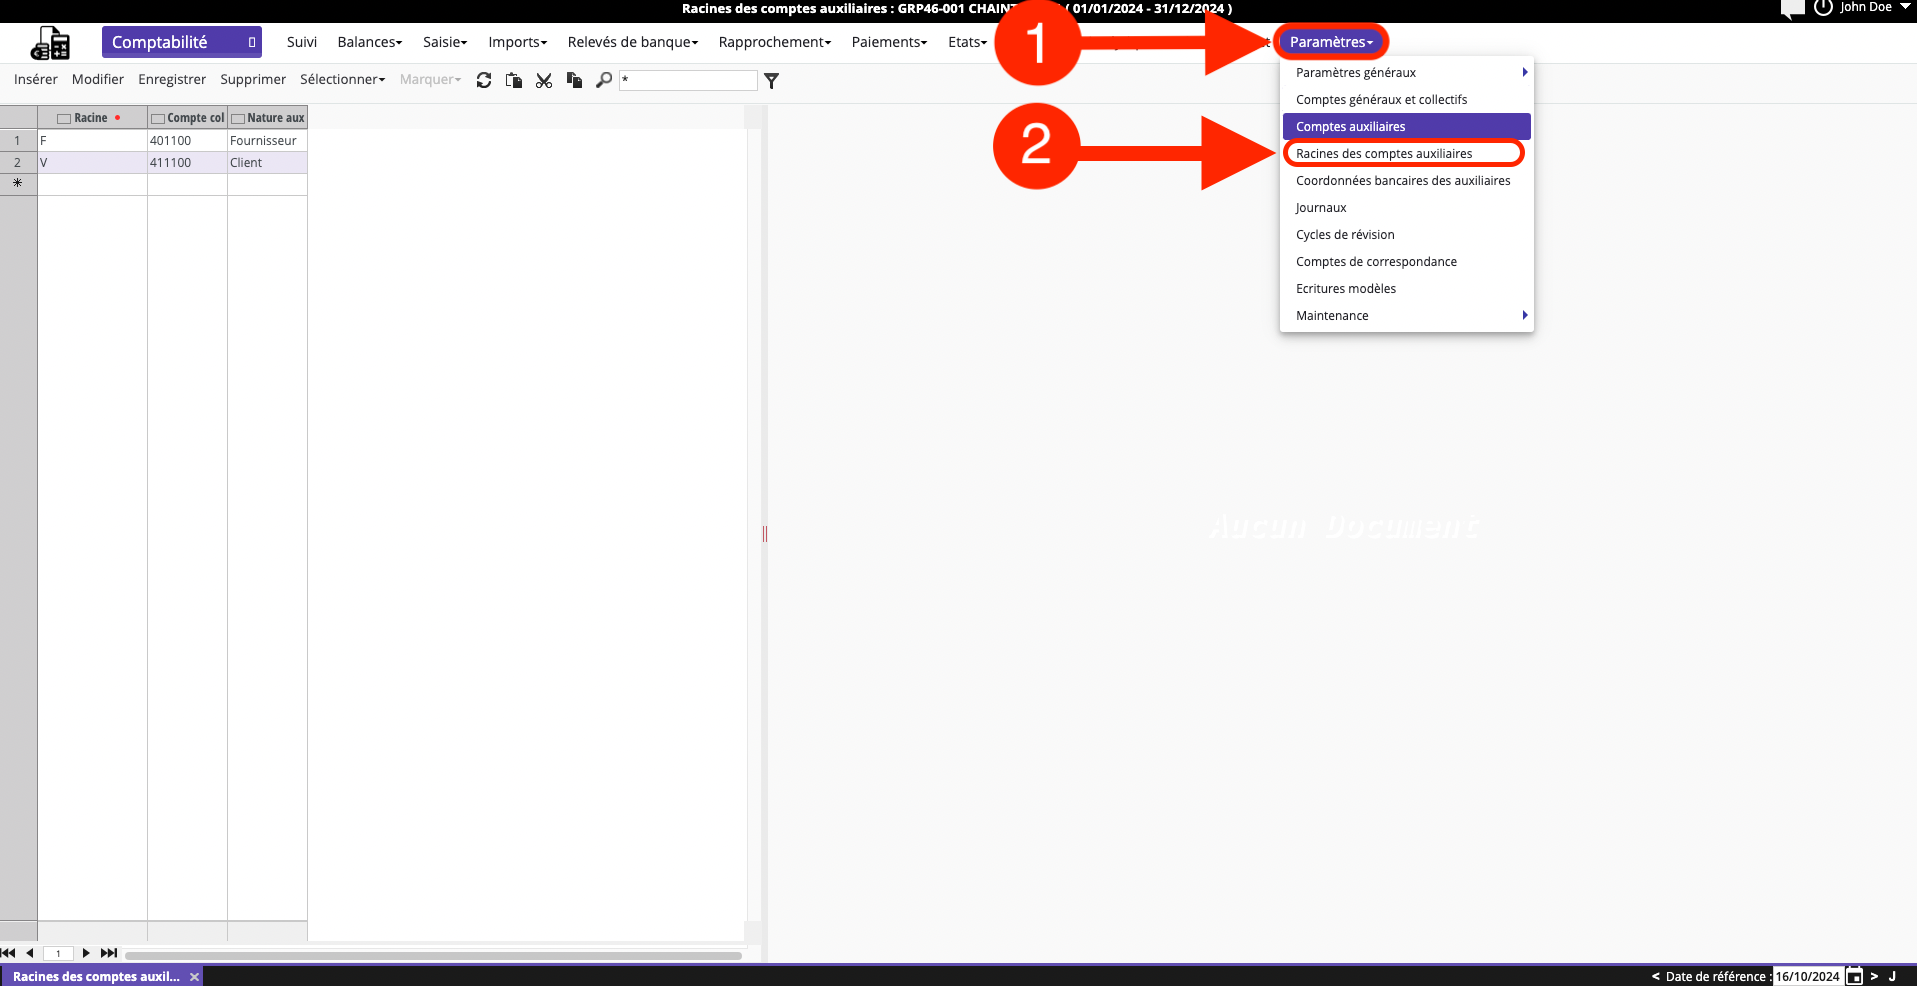Move reference date back with left arrow
Viewport: 1917px width, 986px height.
pyautogui.click(x=1655, y=976)
